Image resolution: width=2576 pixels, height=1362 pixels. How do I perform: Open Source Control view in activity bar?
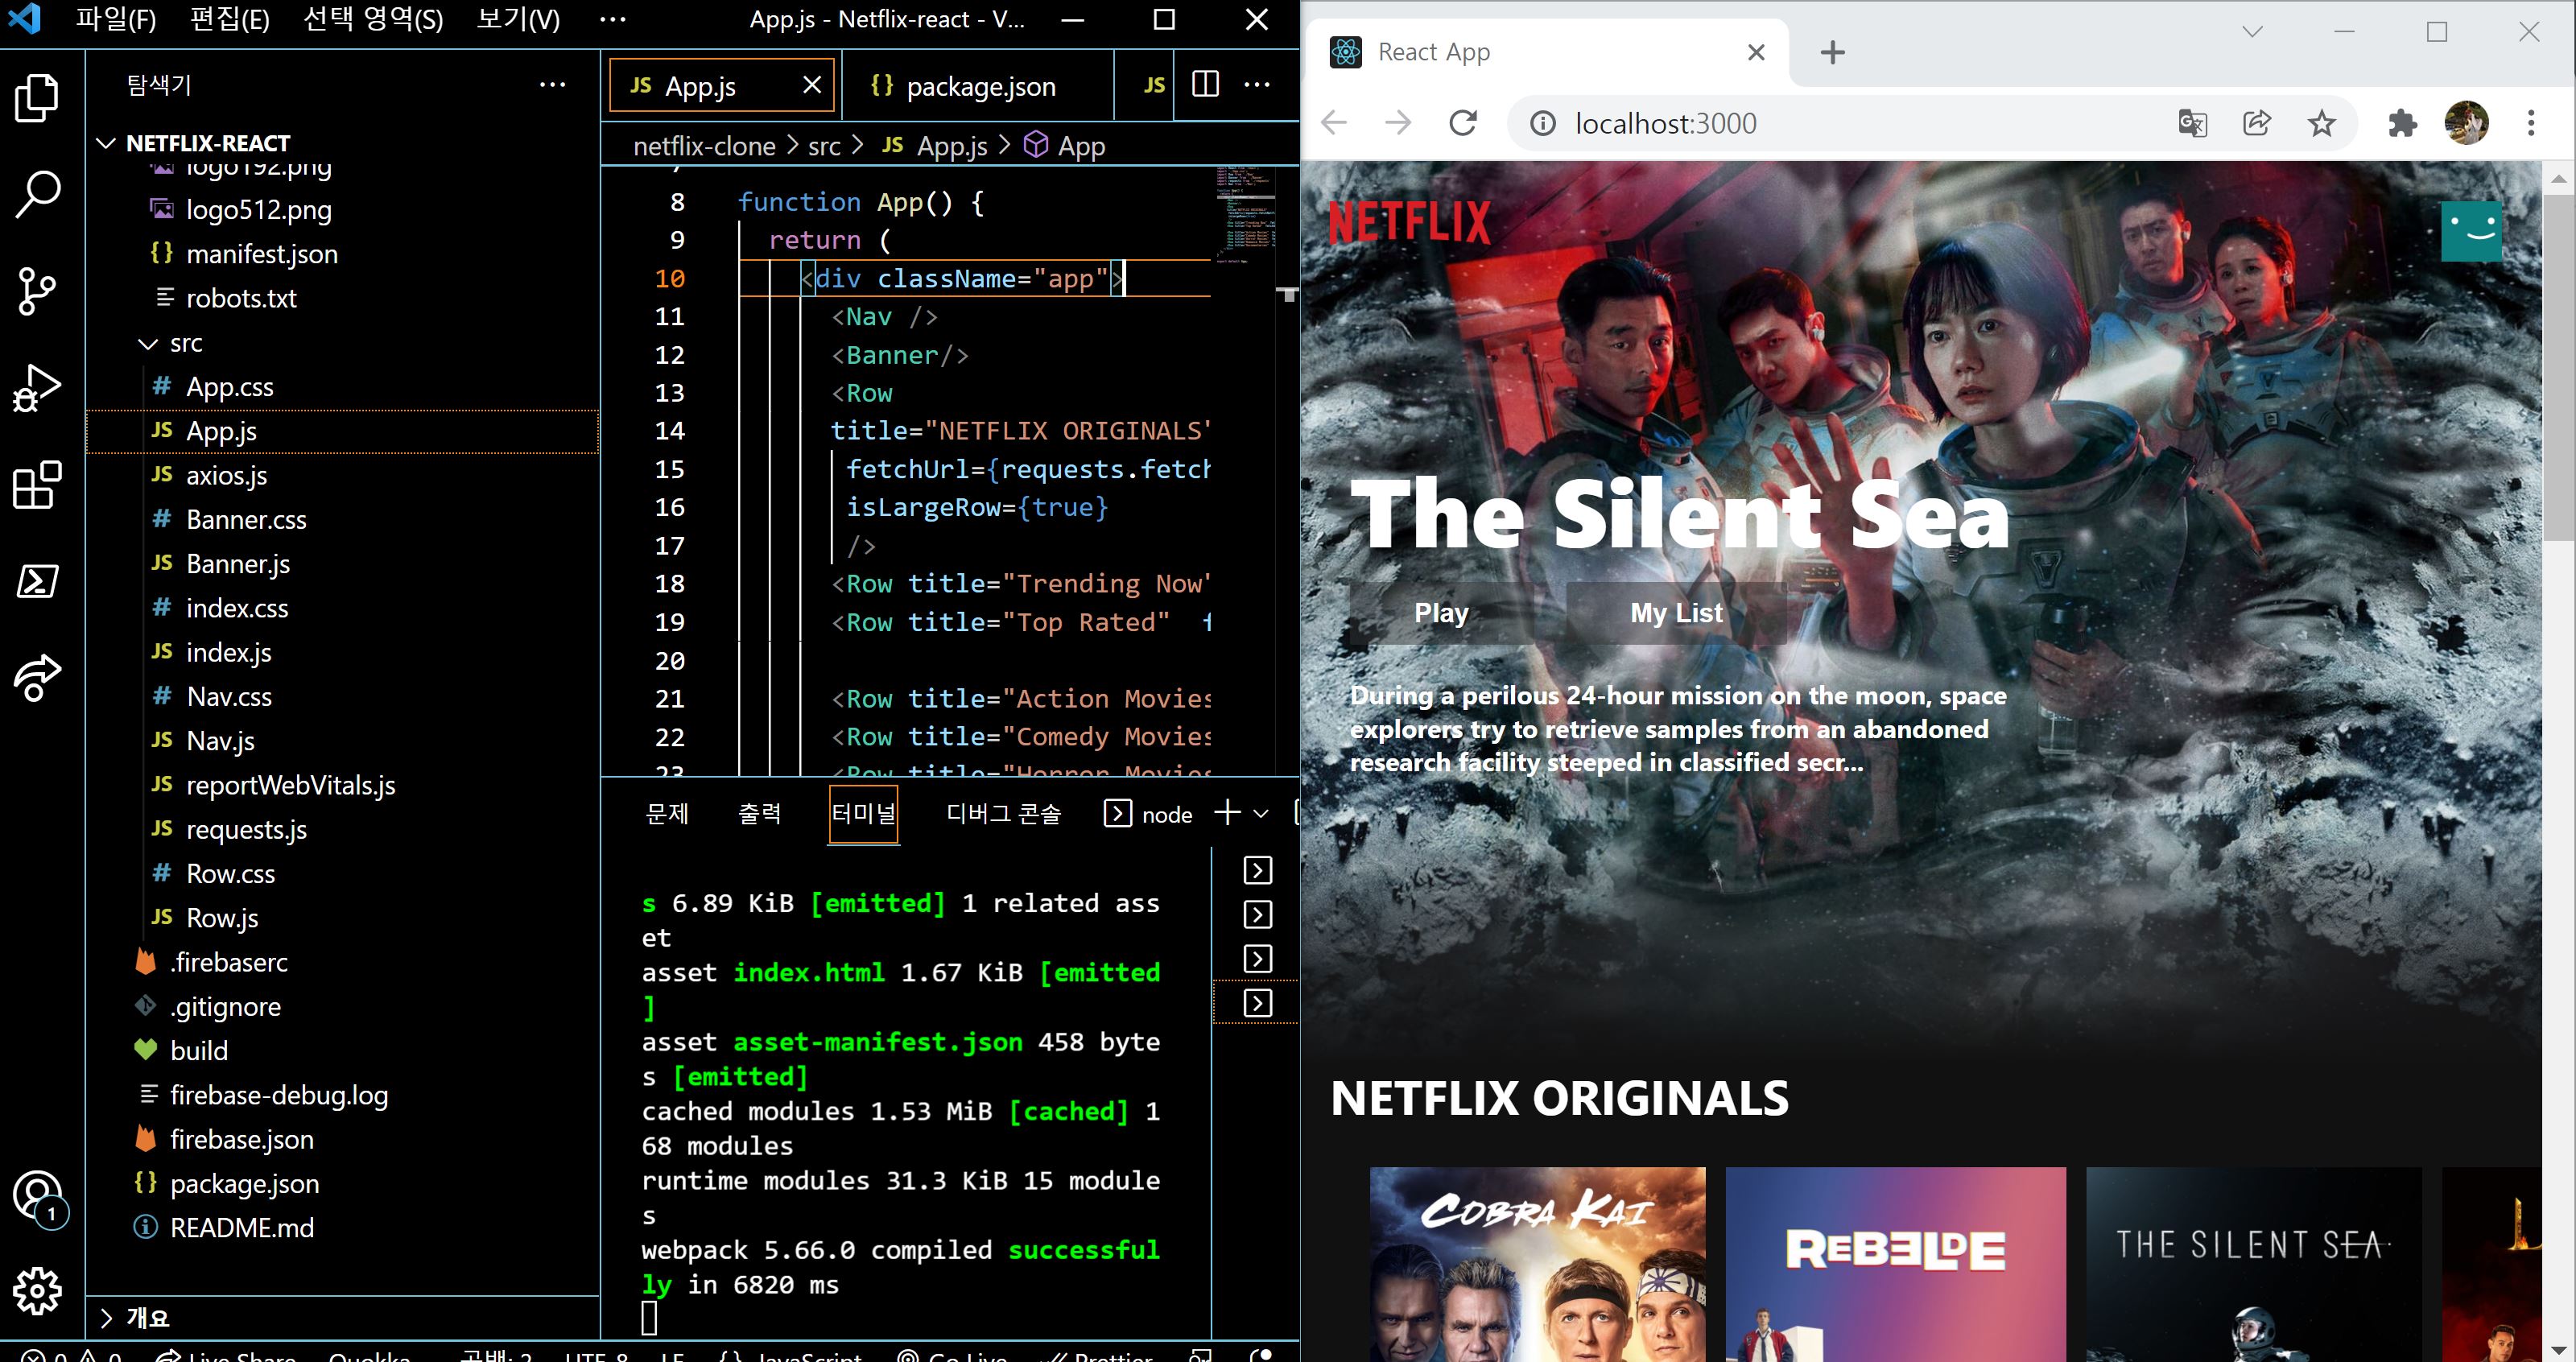37,291
